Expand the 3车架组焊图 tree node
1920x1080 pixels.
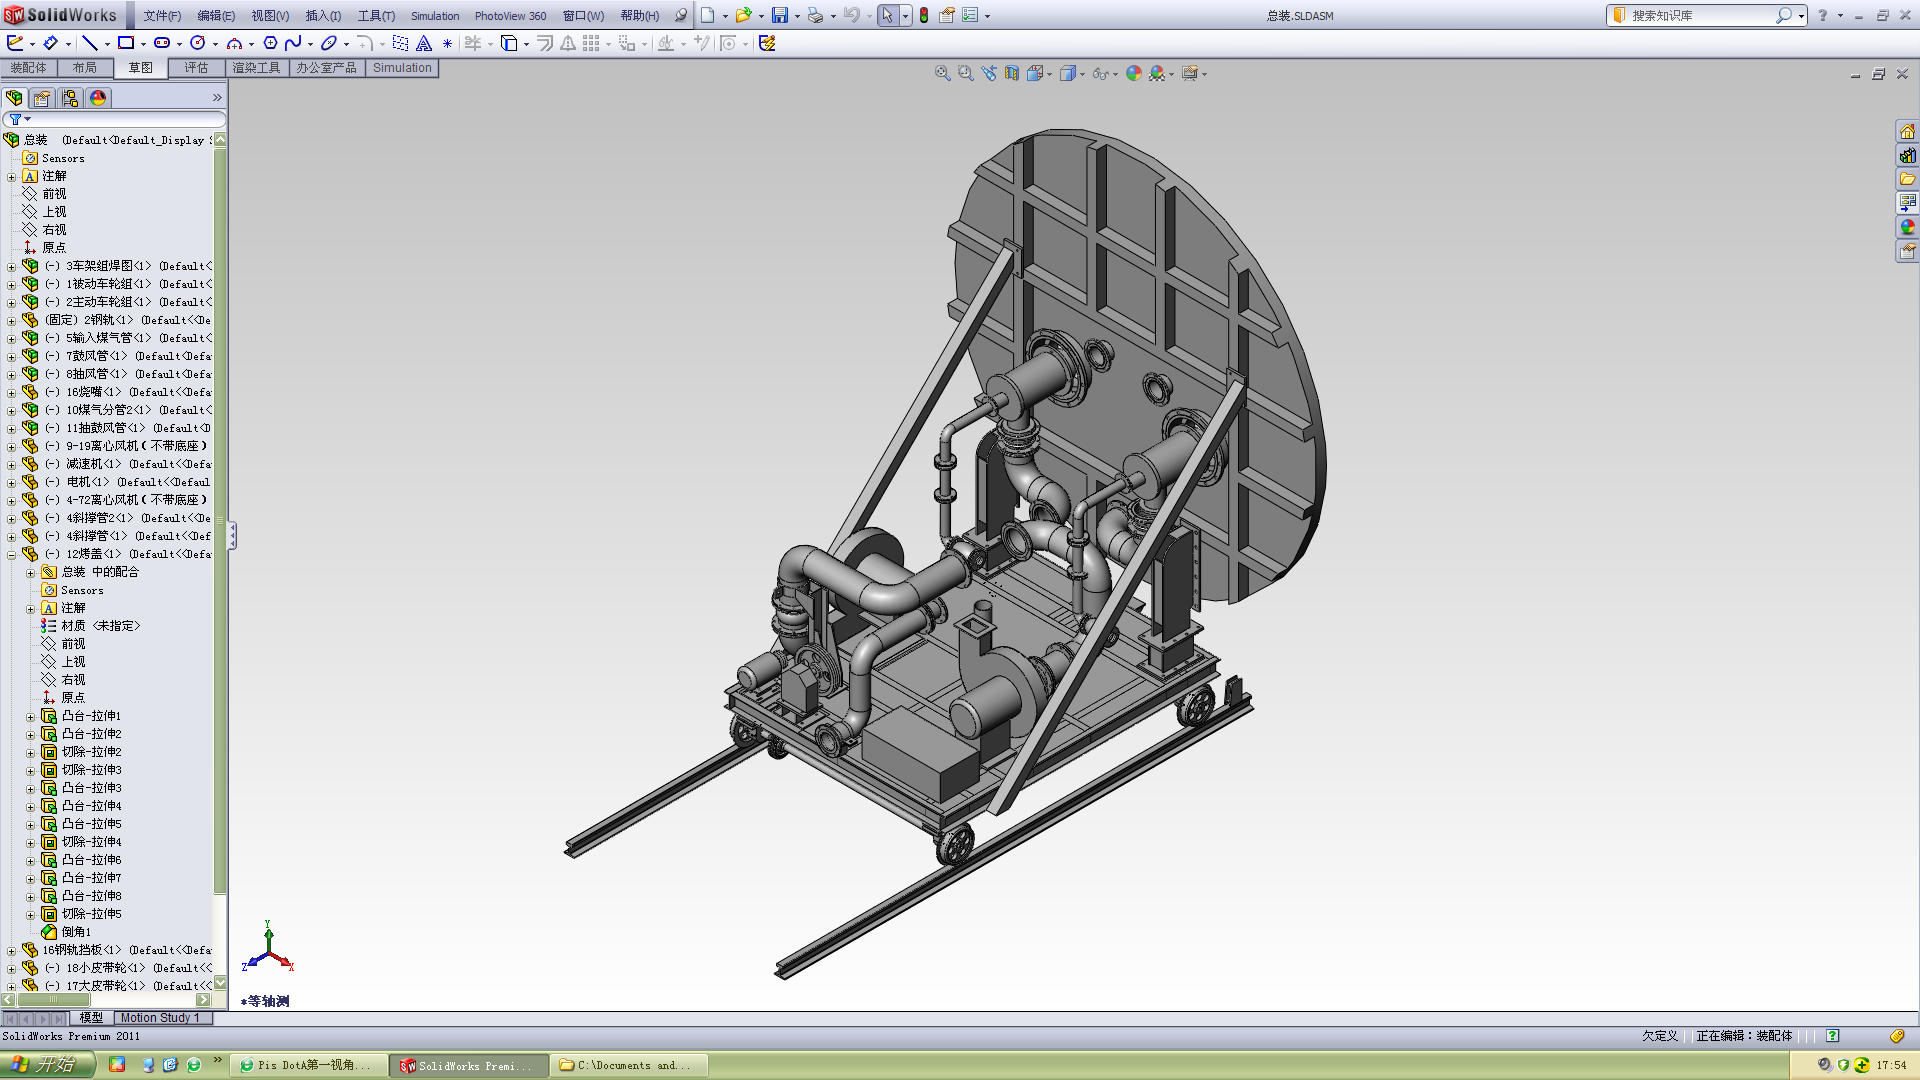click(x=11, y=266)
